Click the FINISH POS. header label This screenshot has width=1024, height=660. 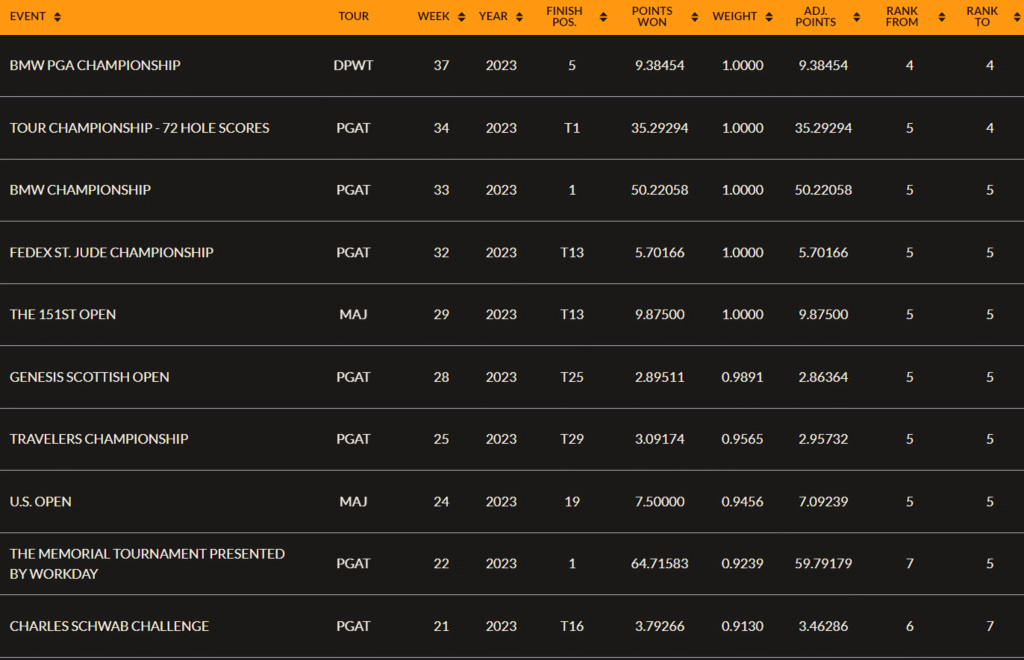pyautogui.click(x=564, y=16)
